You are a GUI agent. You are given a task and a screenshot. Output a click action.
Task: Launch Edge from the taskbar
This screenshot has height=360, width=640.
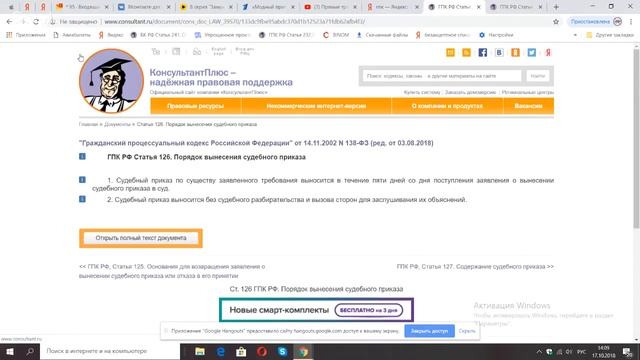pyautogui.click(x=220, y=351)
